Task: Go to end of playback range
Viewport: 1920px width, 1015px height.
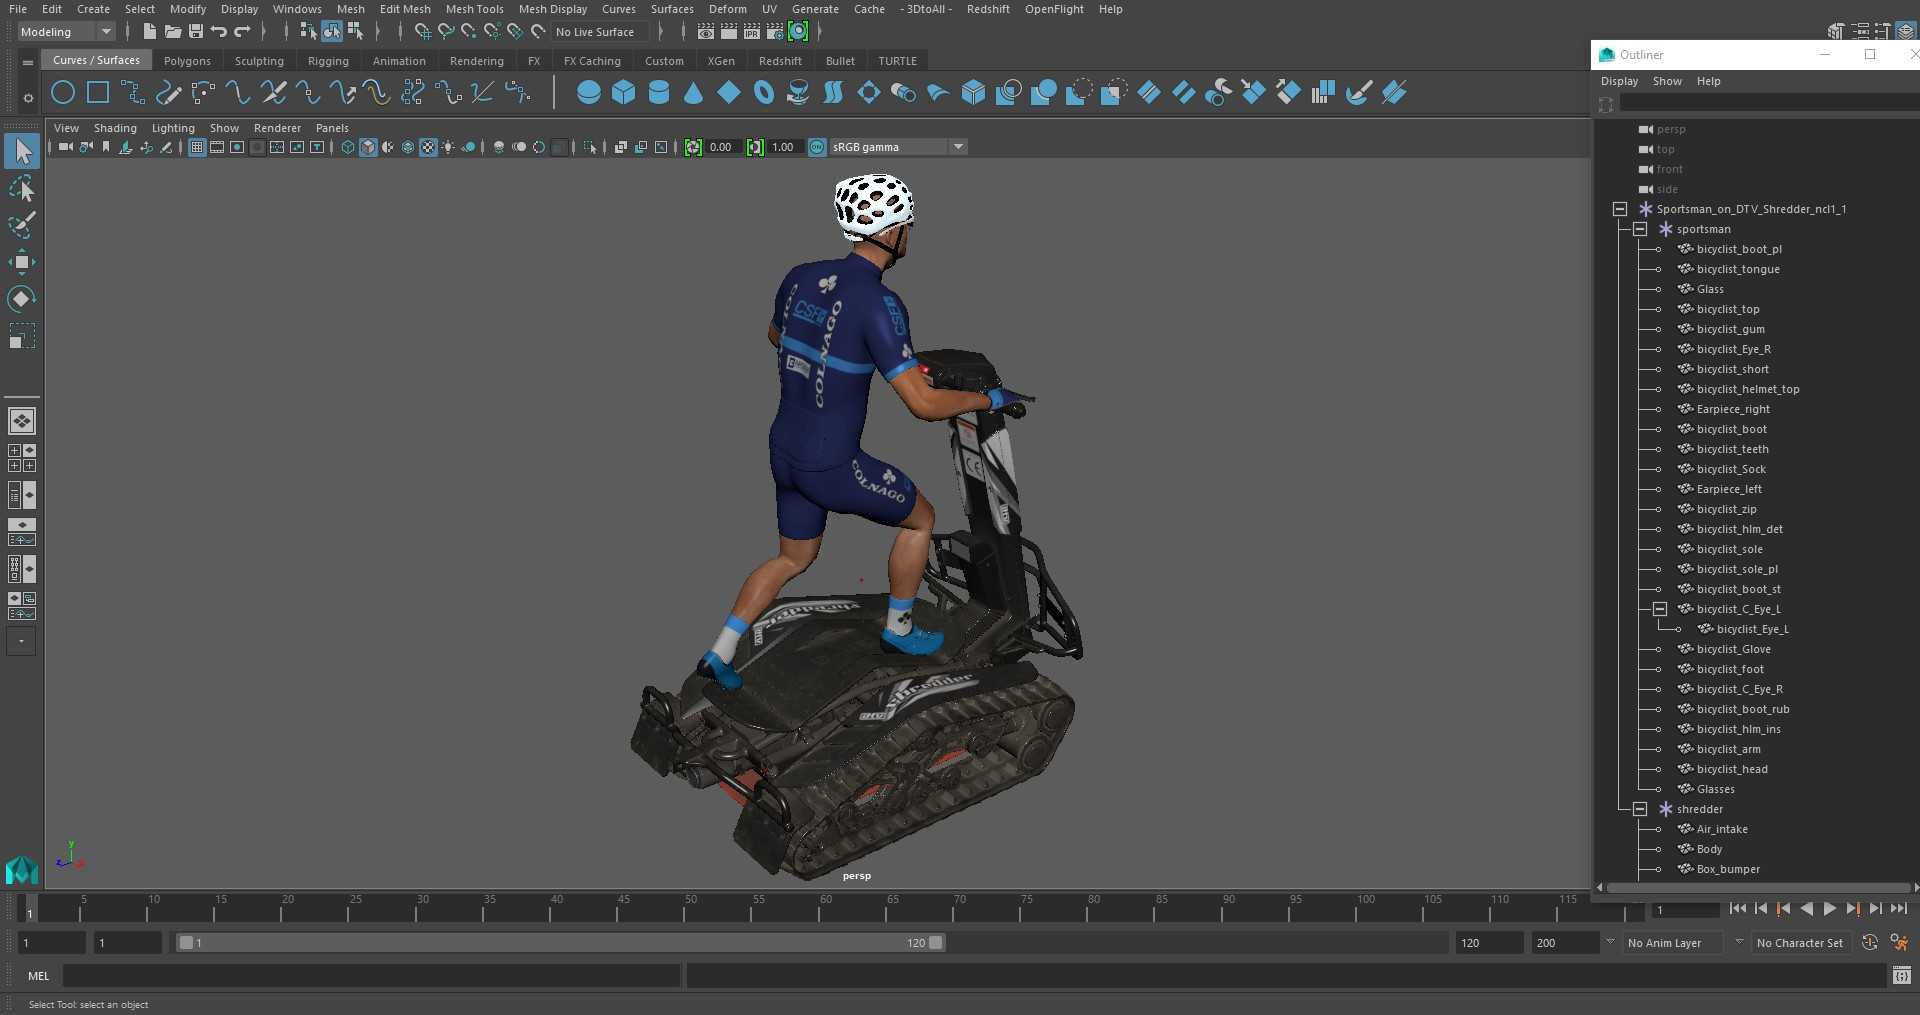Action: point(1898,909)
